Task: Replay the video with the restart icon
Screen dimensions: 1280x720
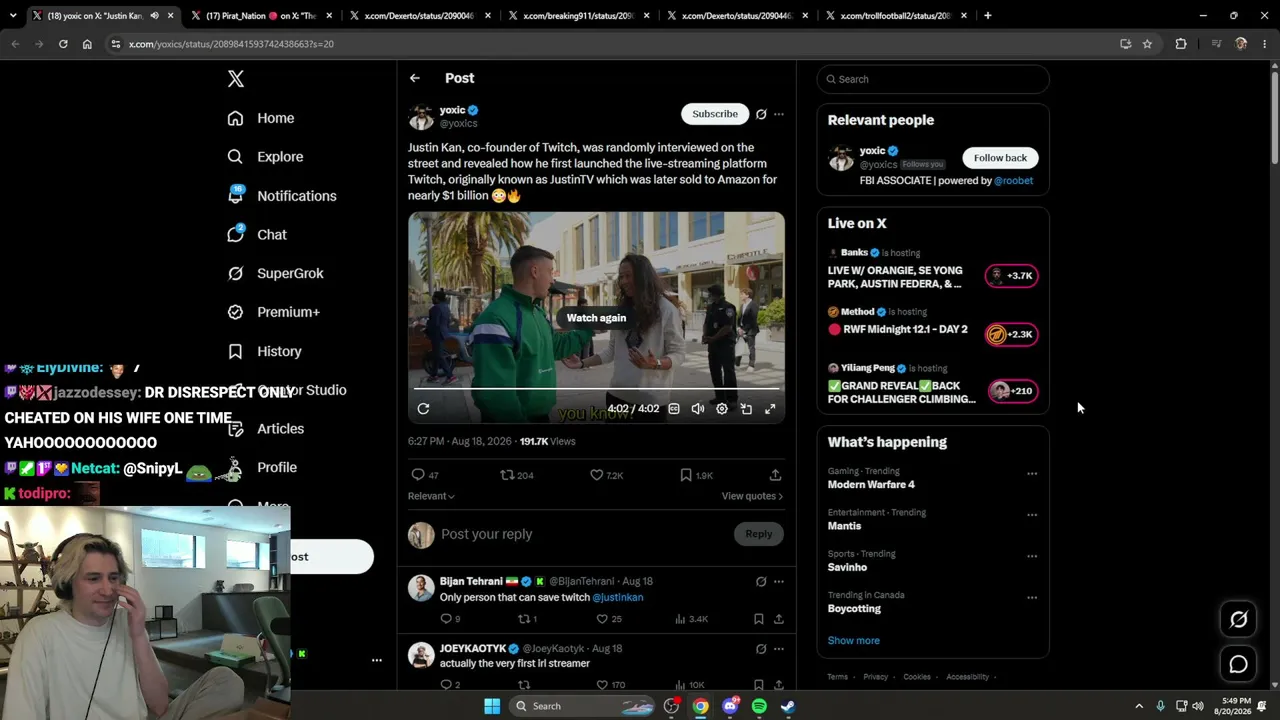Action: click(x=423, y=409)
